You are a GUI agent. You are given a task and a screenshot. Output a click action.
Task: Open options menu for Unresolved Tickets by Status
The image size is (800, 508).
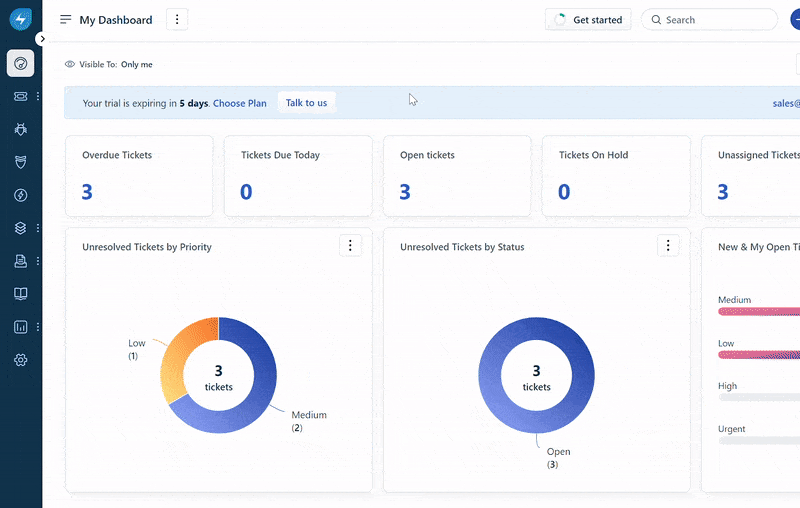pyautogui.click(x=668, y=246)
